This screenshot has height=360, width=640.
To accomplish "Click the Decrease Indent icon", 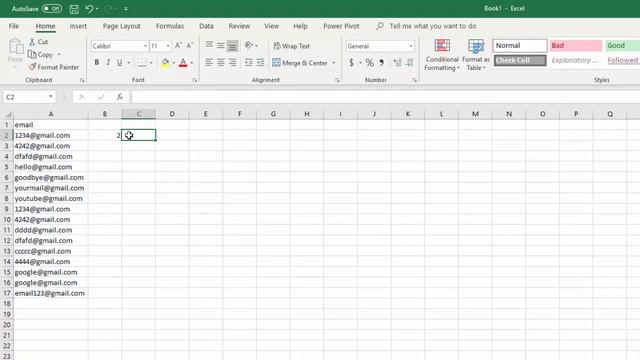I will pos(248,62).
